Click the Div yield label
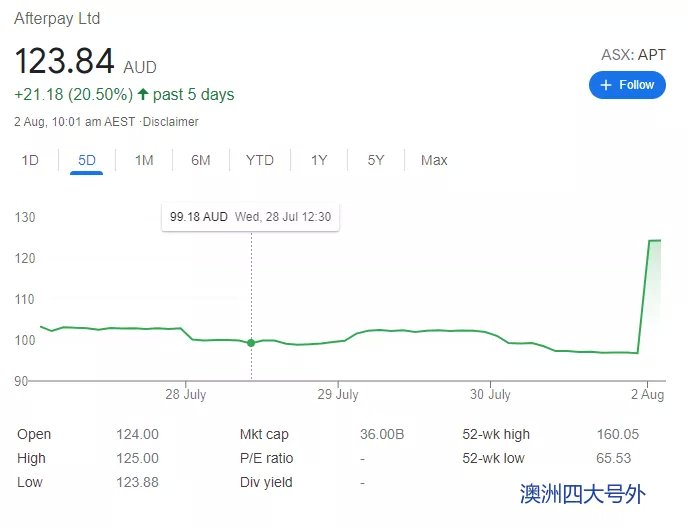Screen dimensions: 688x528 pyautogui.click(x=266, y=482)
